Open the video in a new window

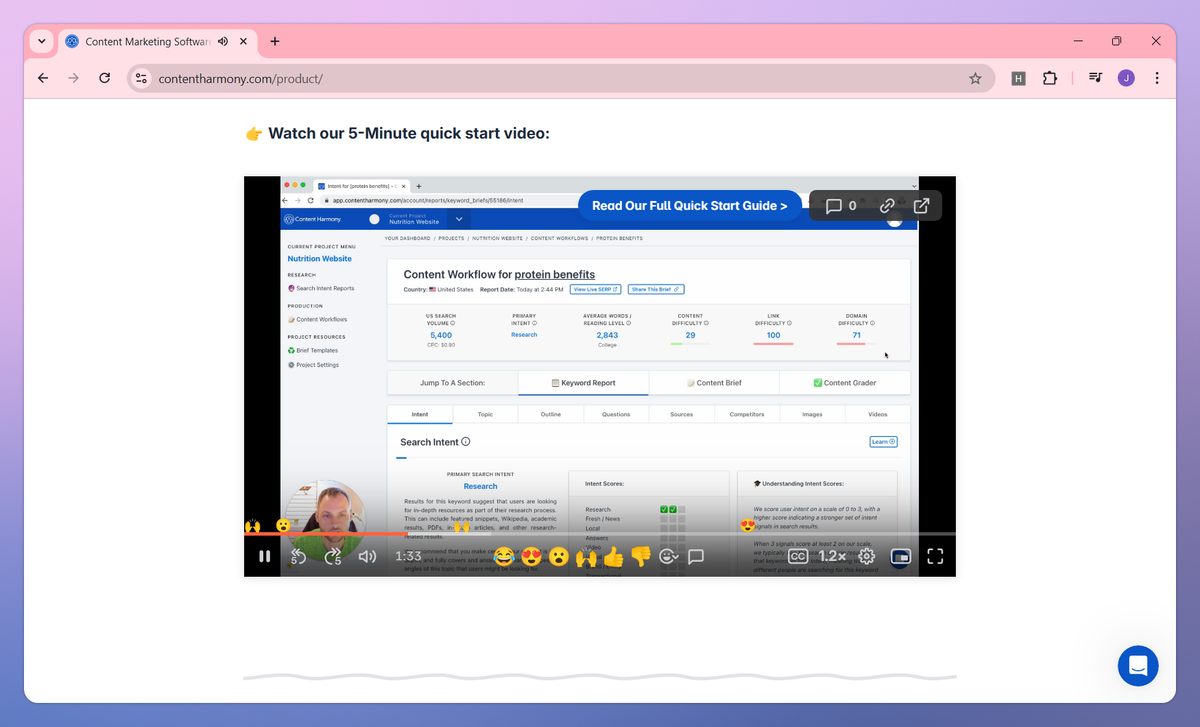(920, 205)
